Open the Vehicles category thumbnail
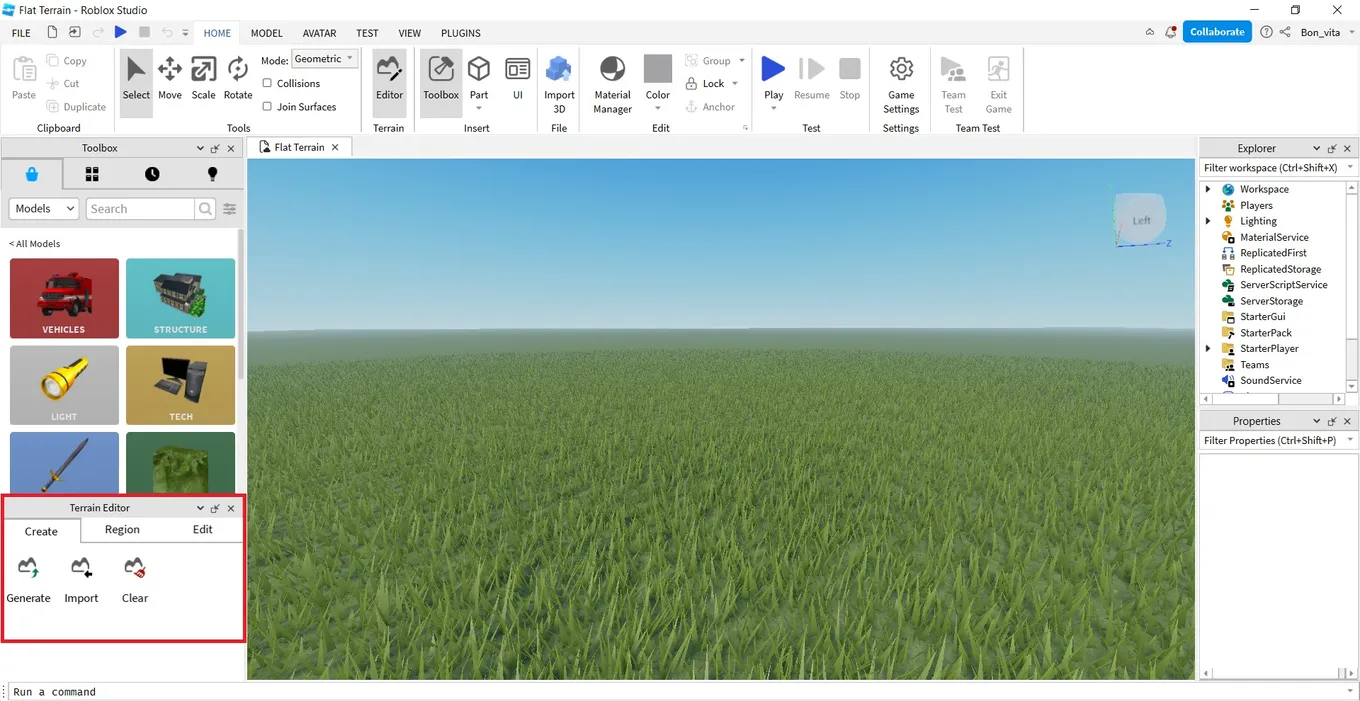Image resolution: width=1360 pixels, height=701 pixels. (64, 298)
